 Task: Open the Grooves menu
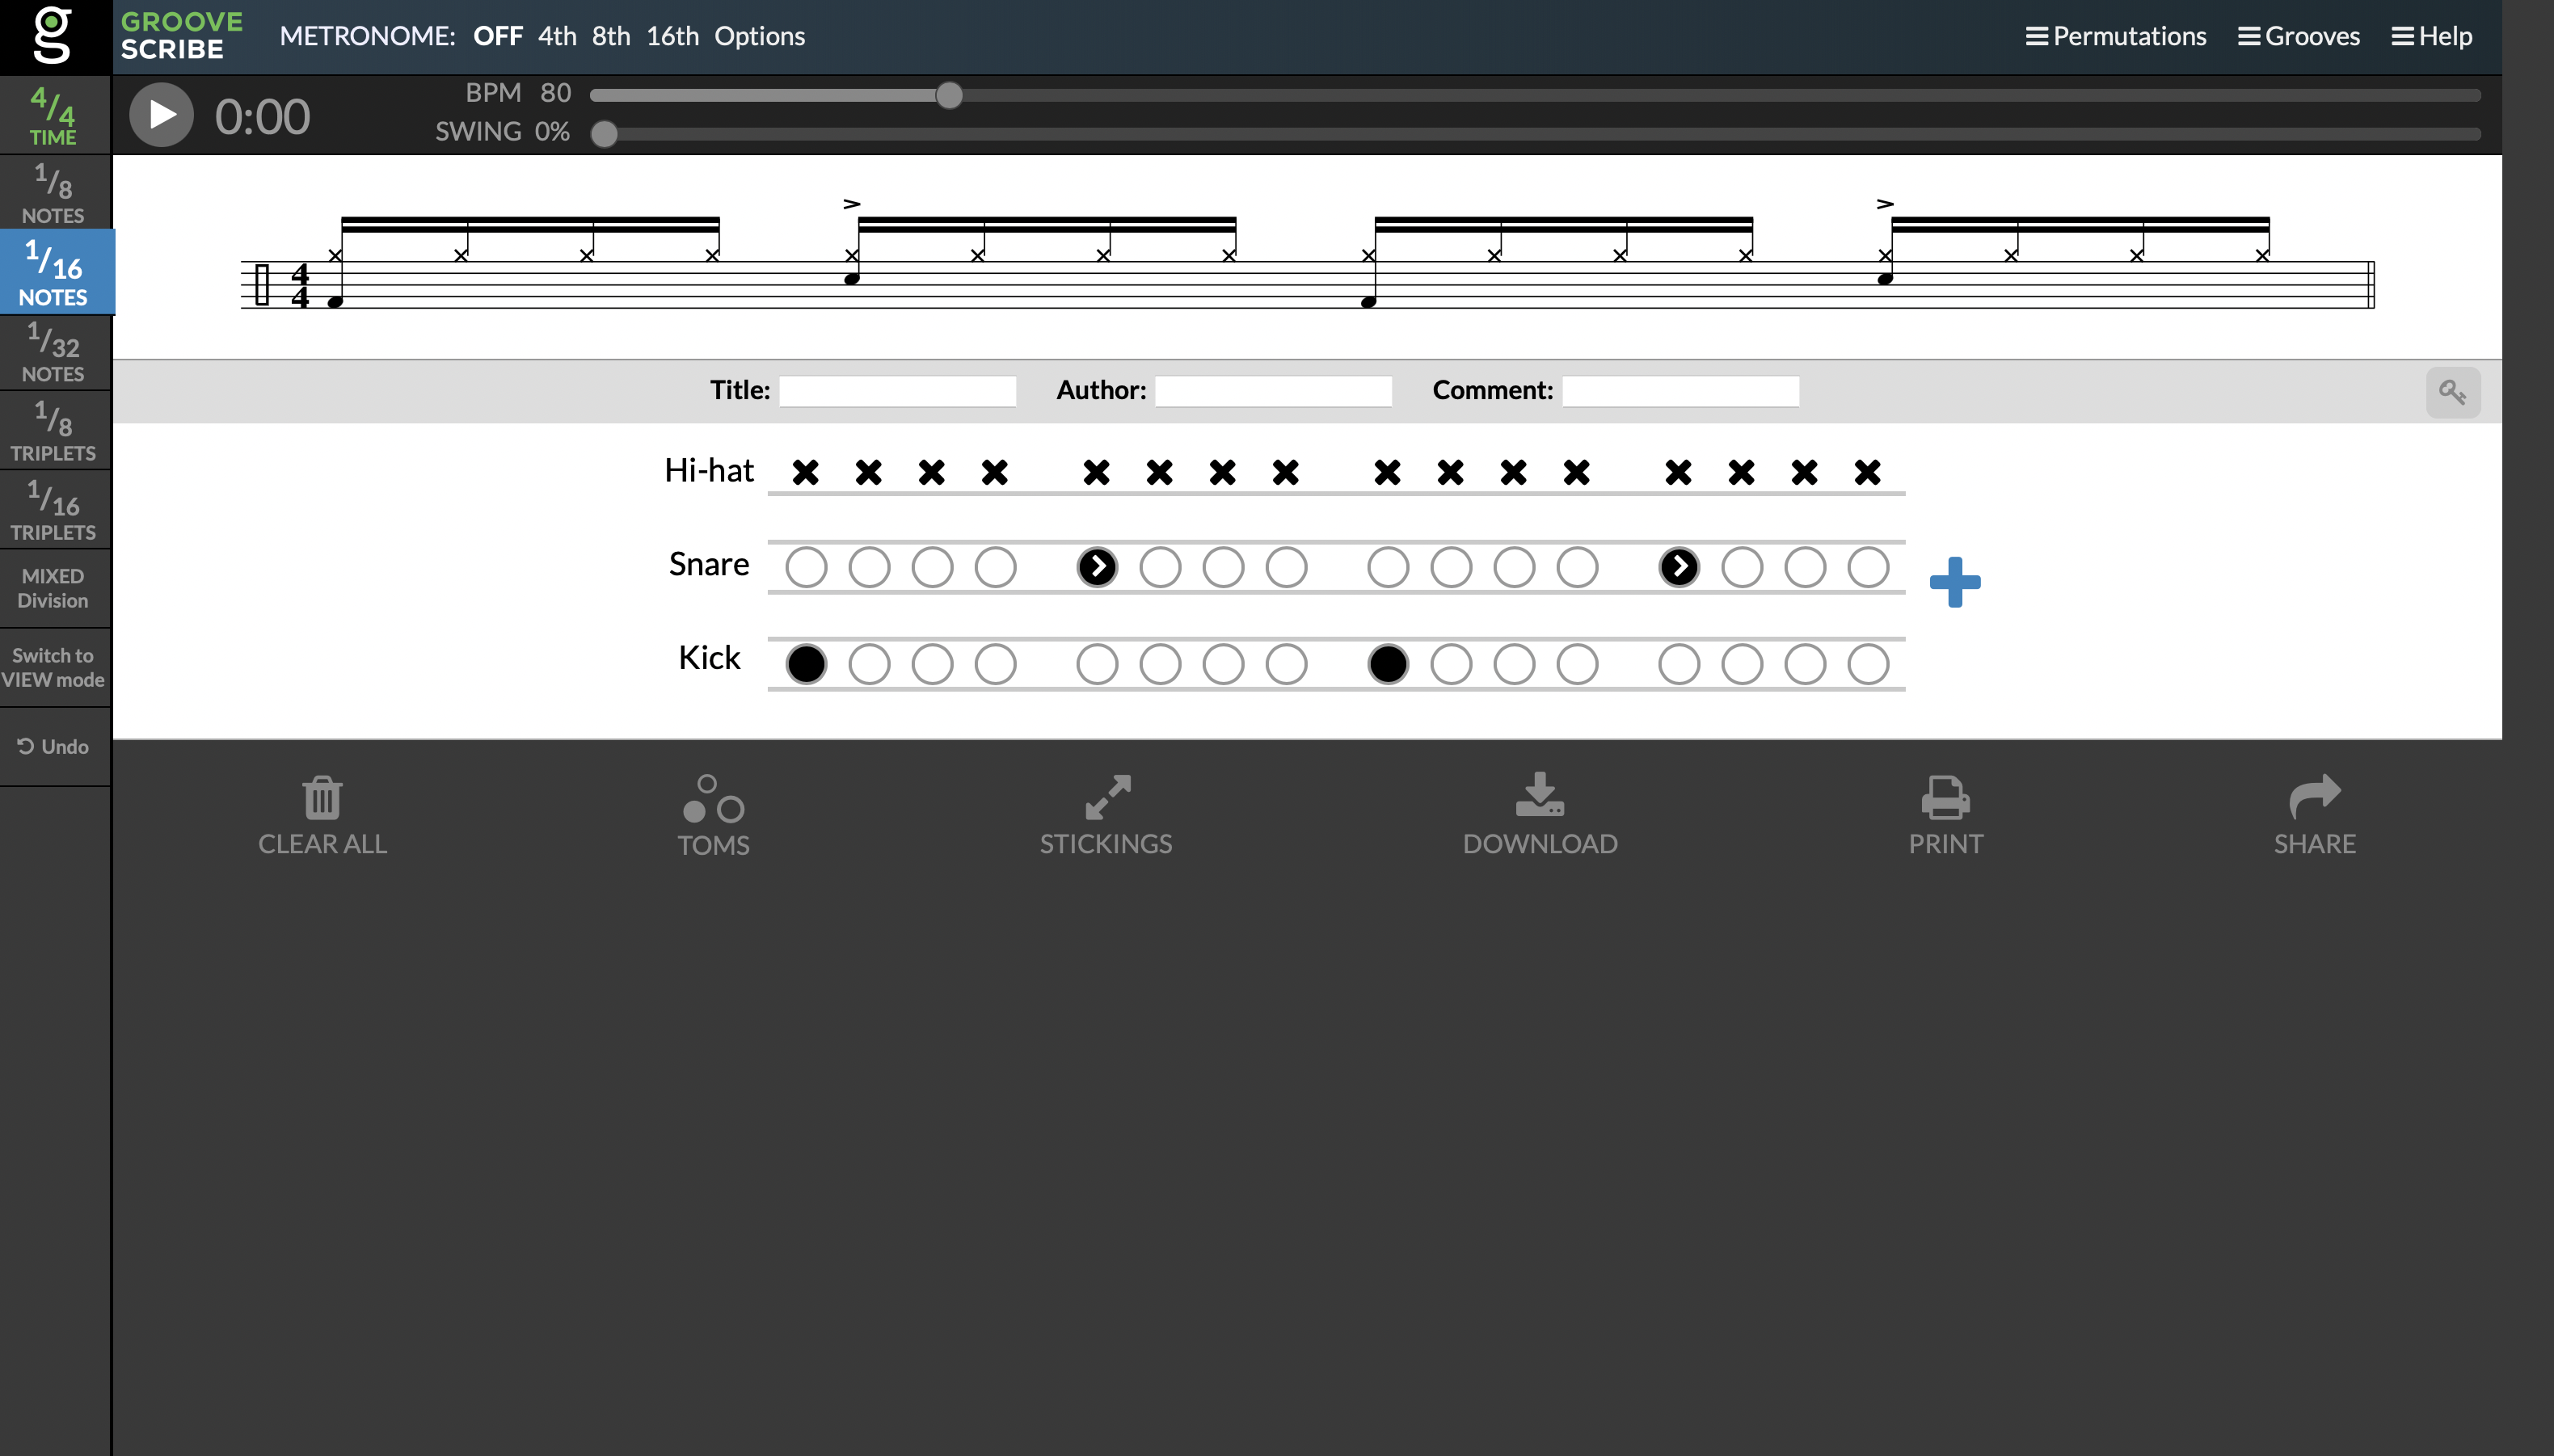[x=2298, y=36]
